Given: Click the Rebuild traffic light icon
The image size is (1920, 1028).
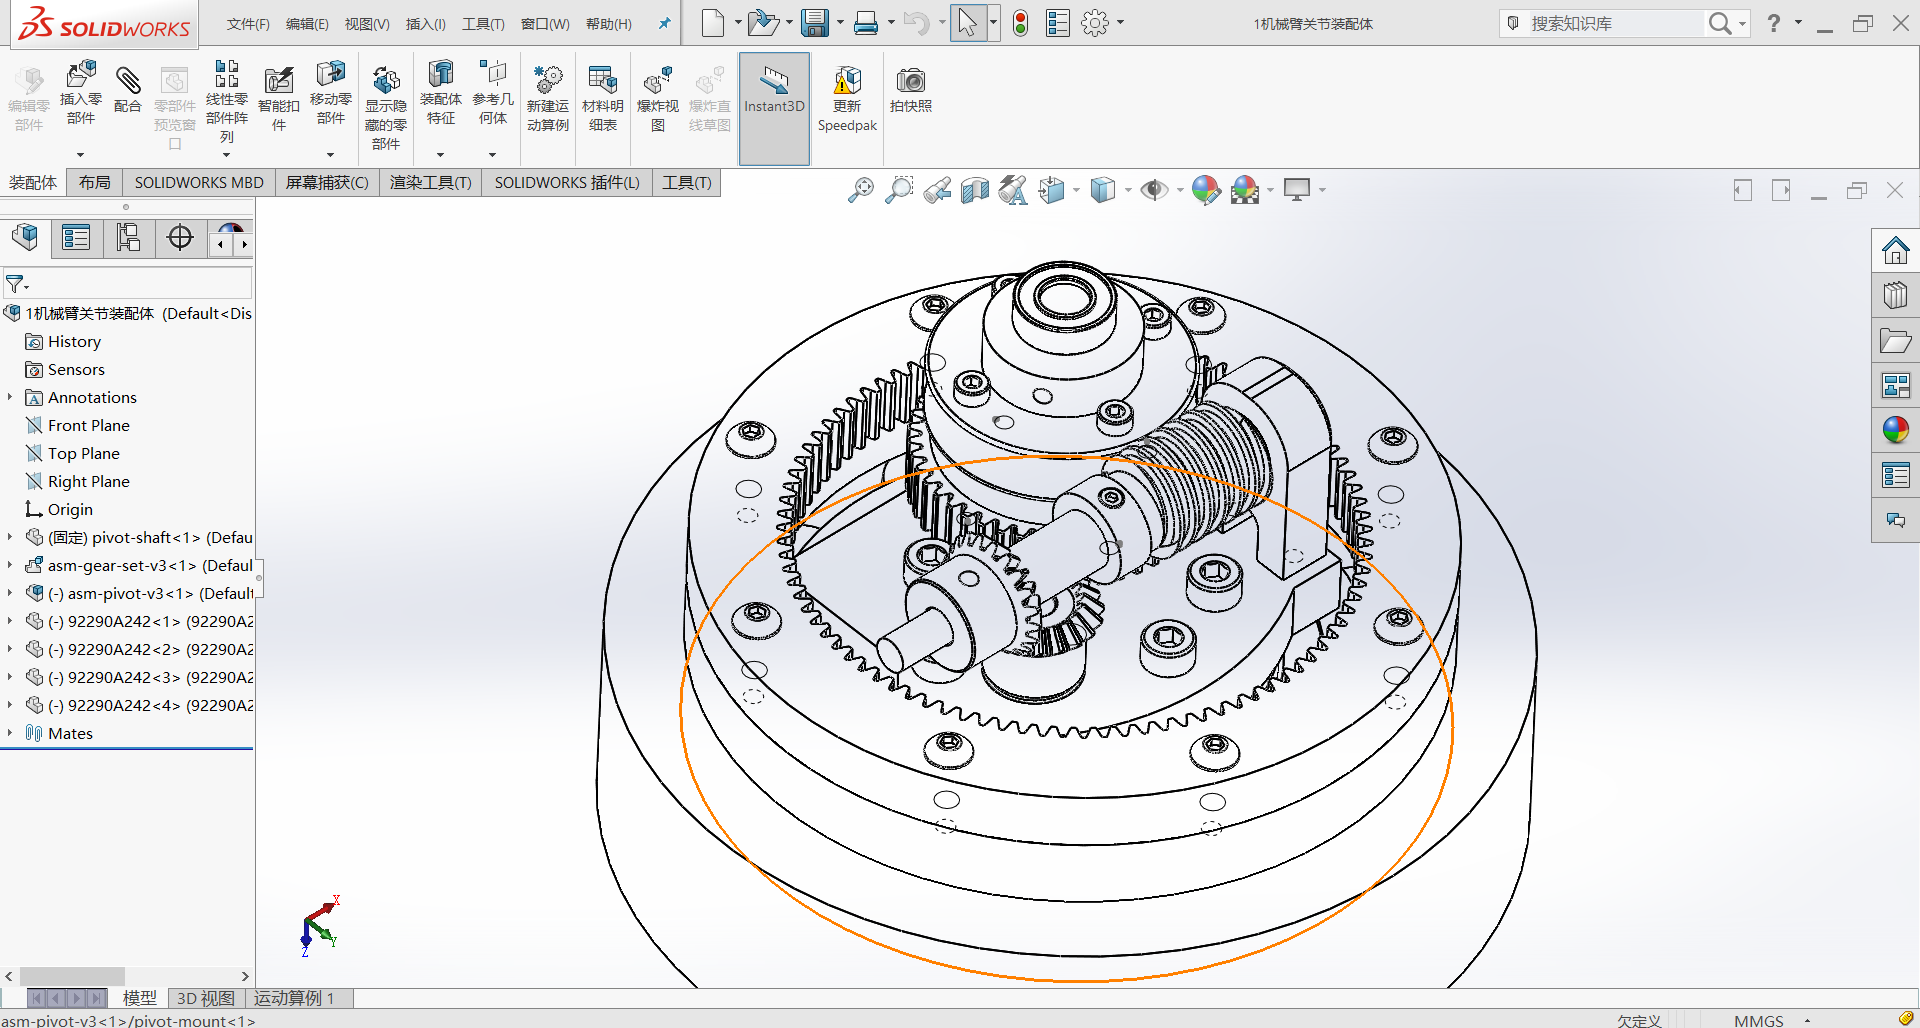Looking at the screenshot, I should coord(1020,23).
